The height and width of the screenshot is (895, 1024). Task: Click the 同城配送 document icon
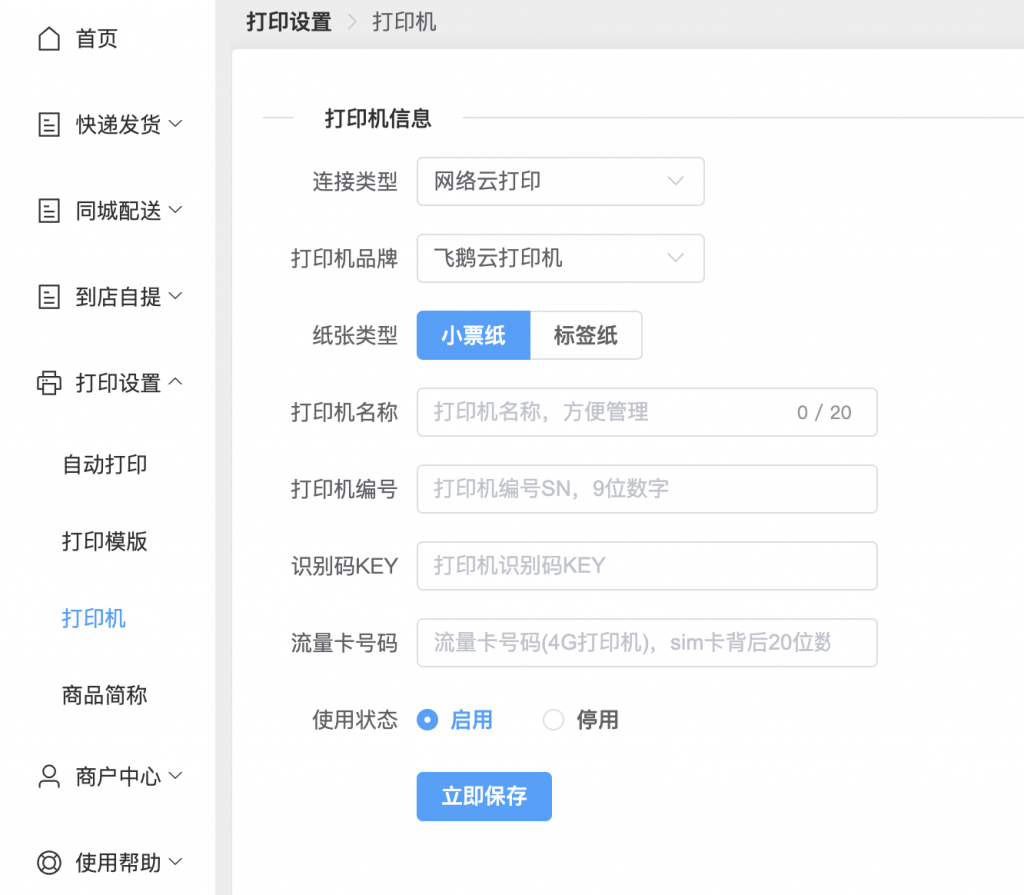point(48,211)
